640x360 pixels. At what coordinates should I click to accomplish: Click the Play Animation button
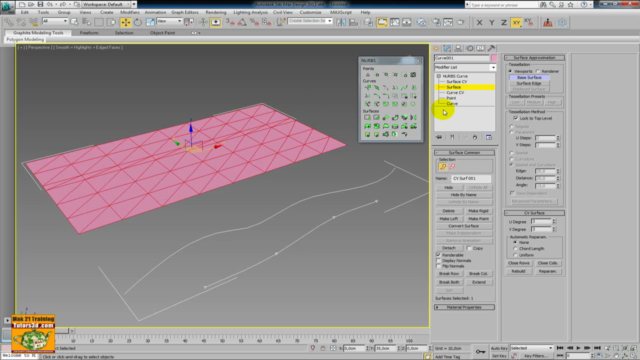(578, 348)
